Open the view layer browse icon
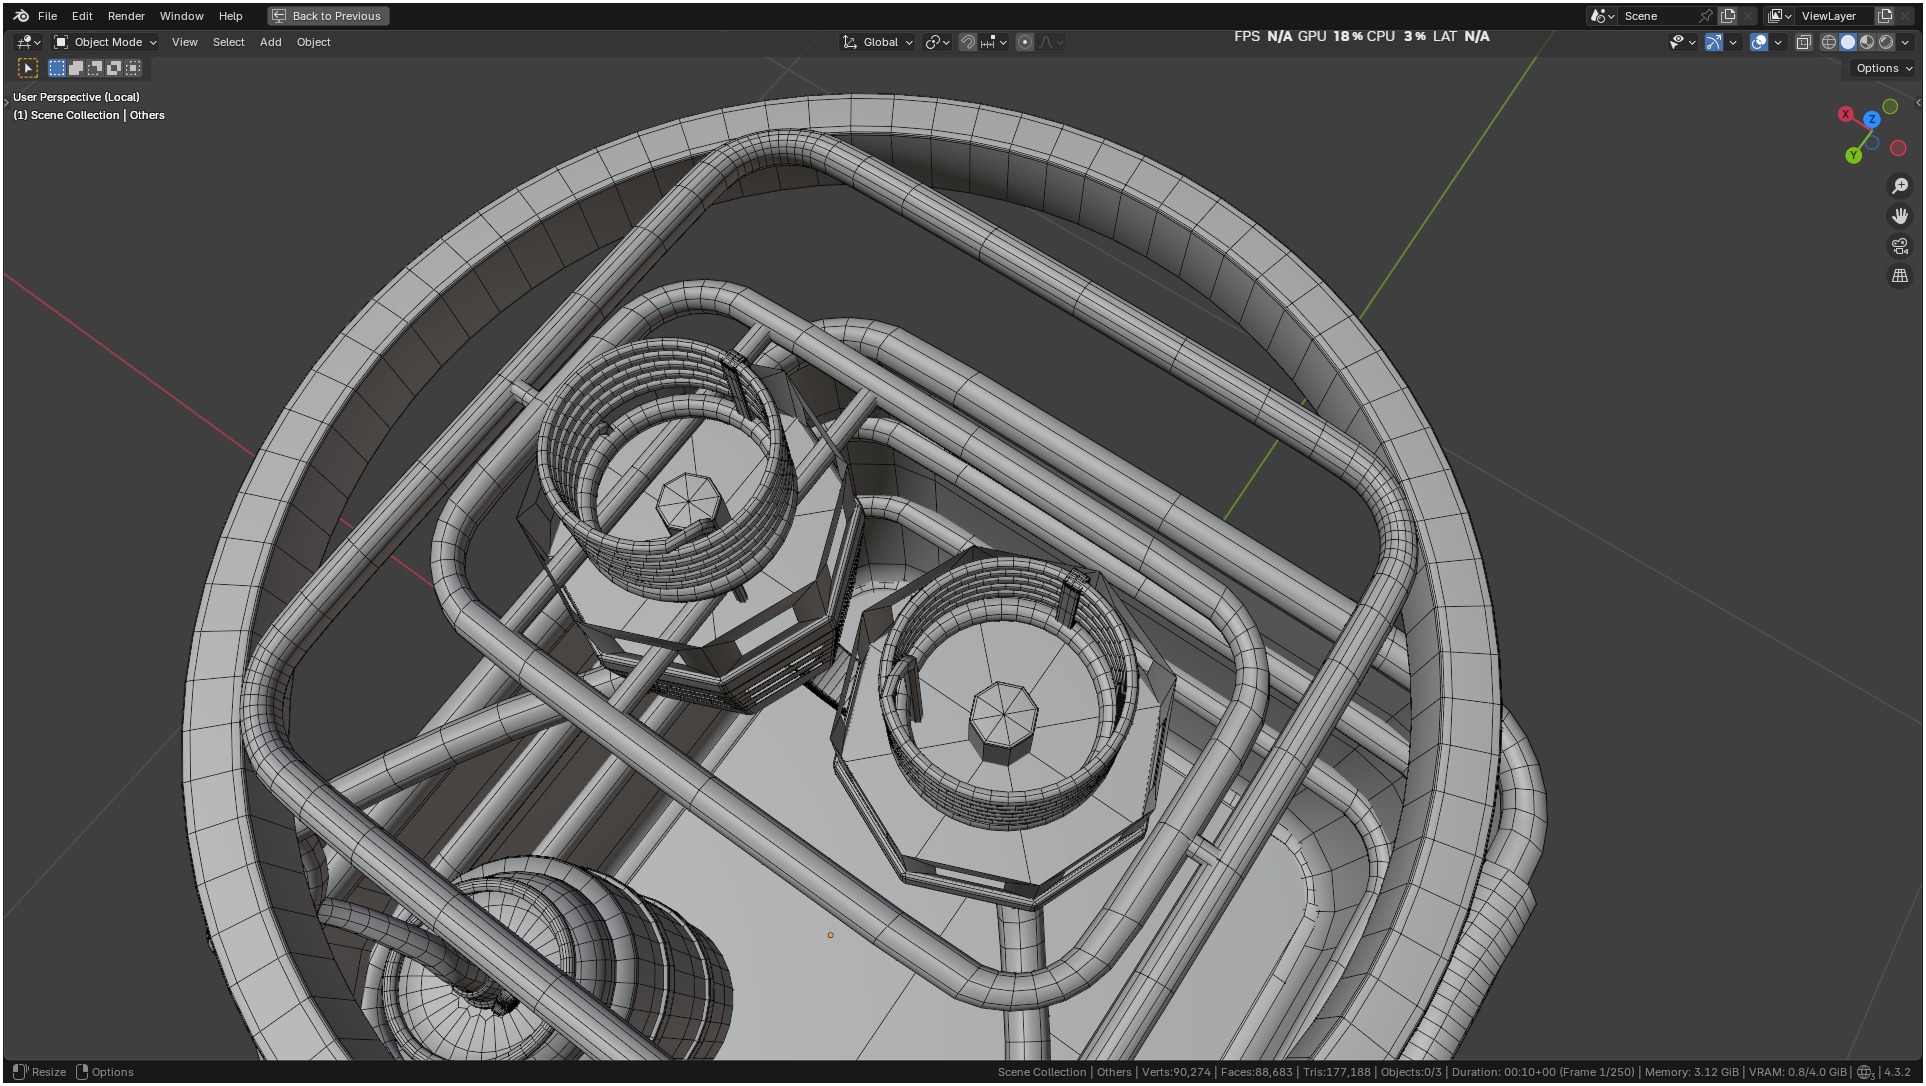1926x1086 pixels. 1780,16
